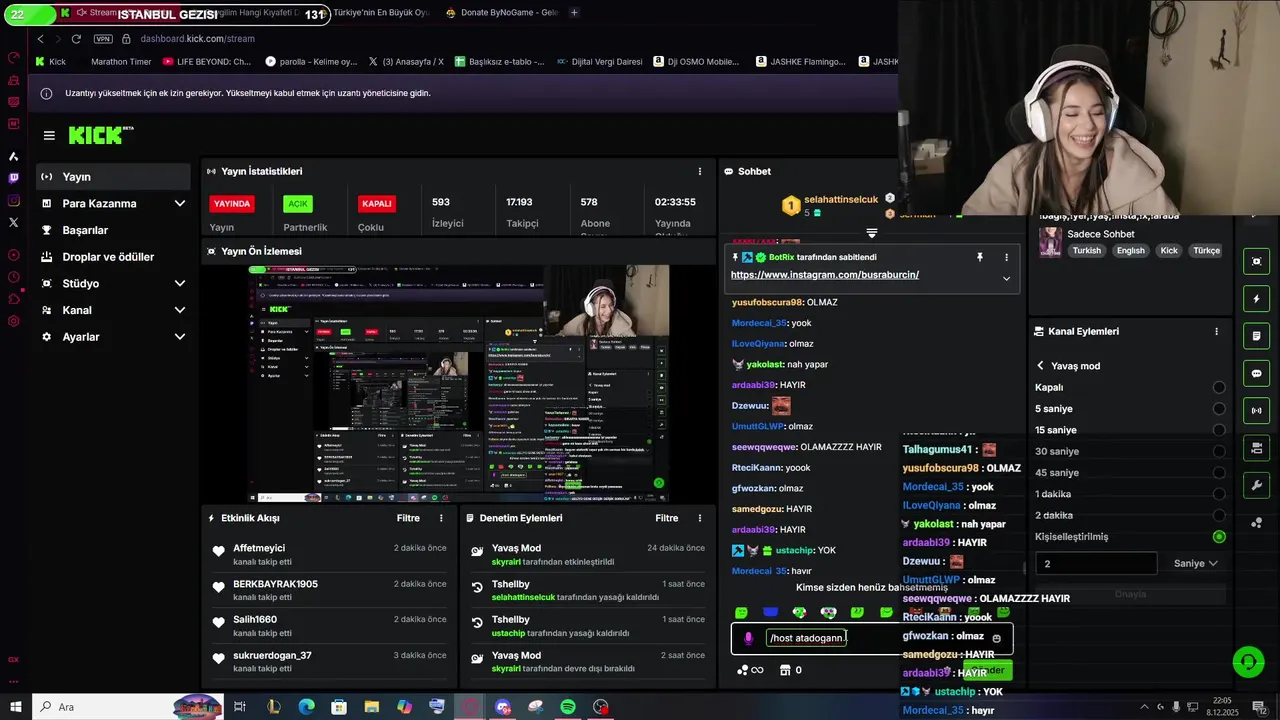Open Başarılar in the sidebar
The image size is (1280, 720).
(x=113, y=230)
